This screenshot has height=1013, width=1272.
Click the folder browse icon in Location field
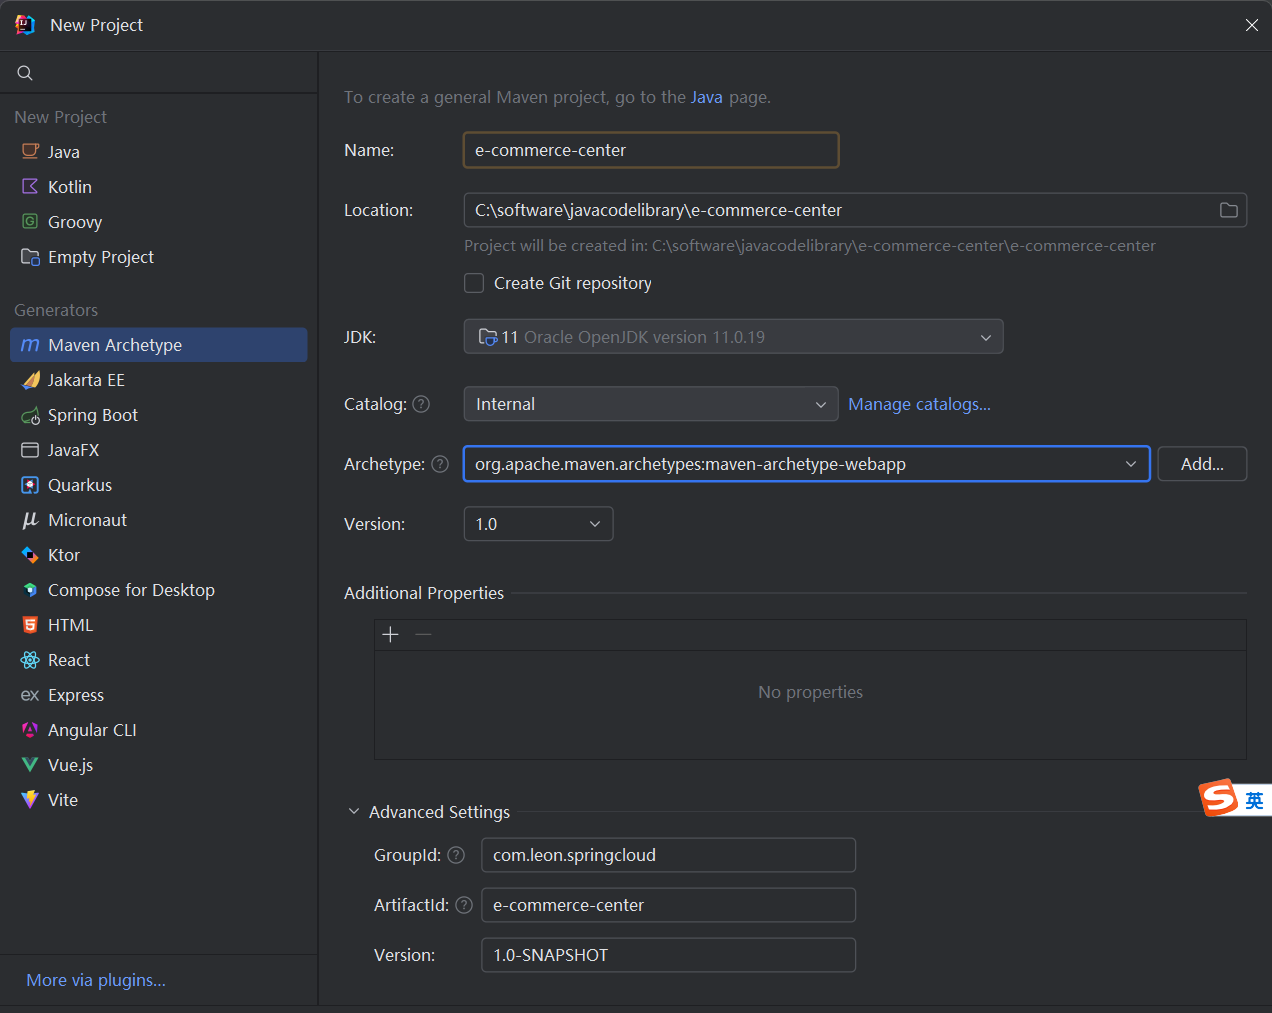(x=1228, y=210)
